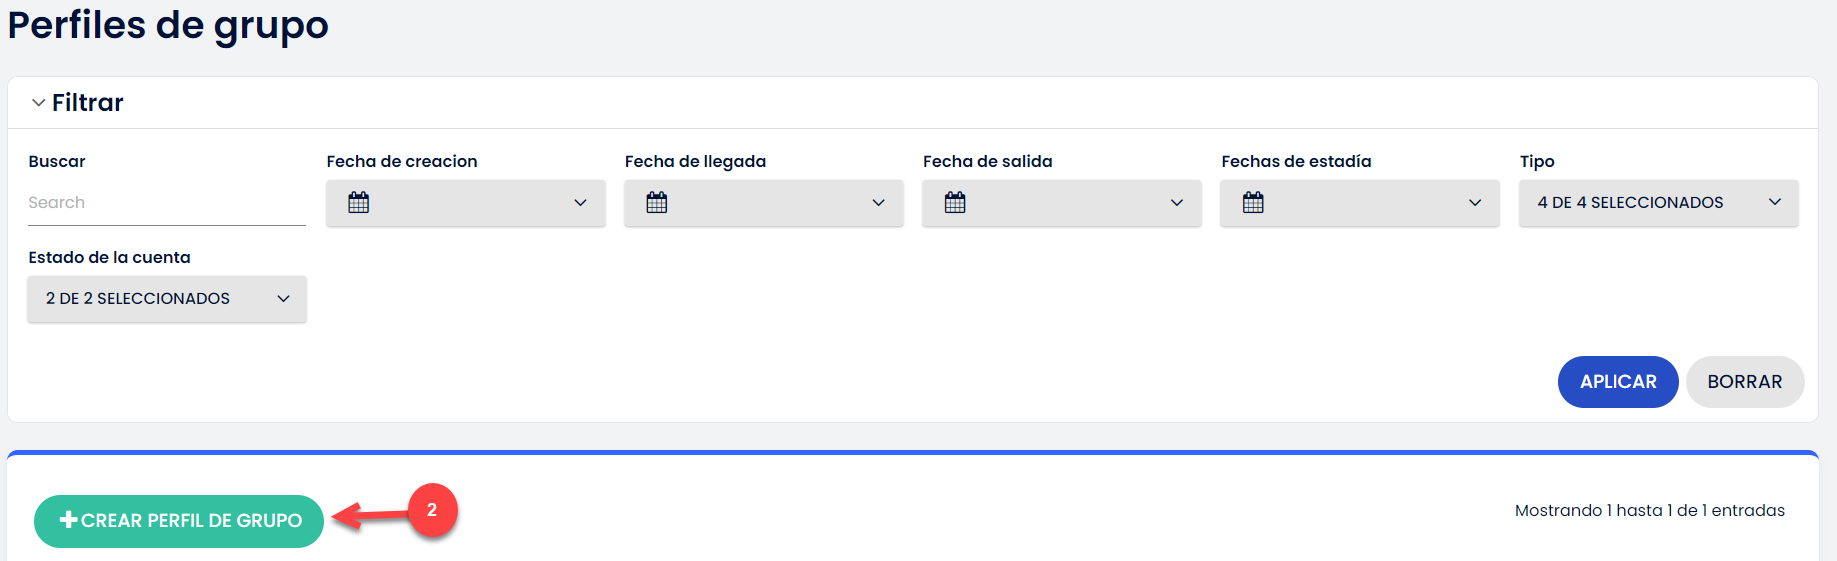
Task: Open the Fecha de llegada dropdown arrow
Action: (878, 203)
